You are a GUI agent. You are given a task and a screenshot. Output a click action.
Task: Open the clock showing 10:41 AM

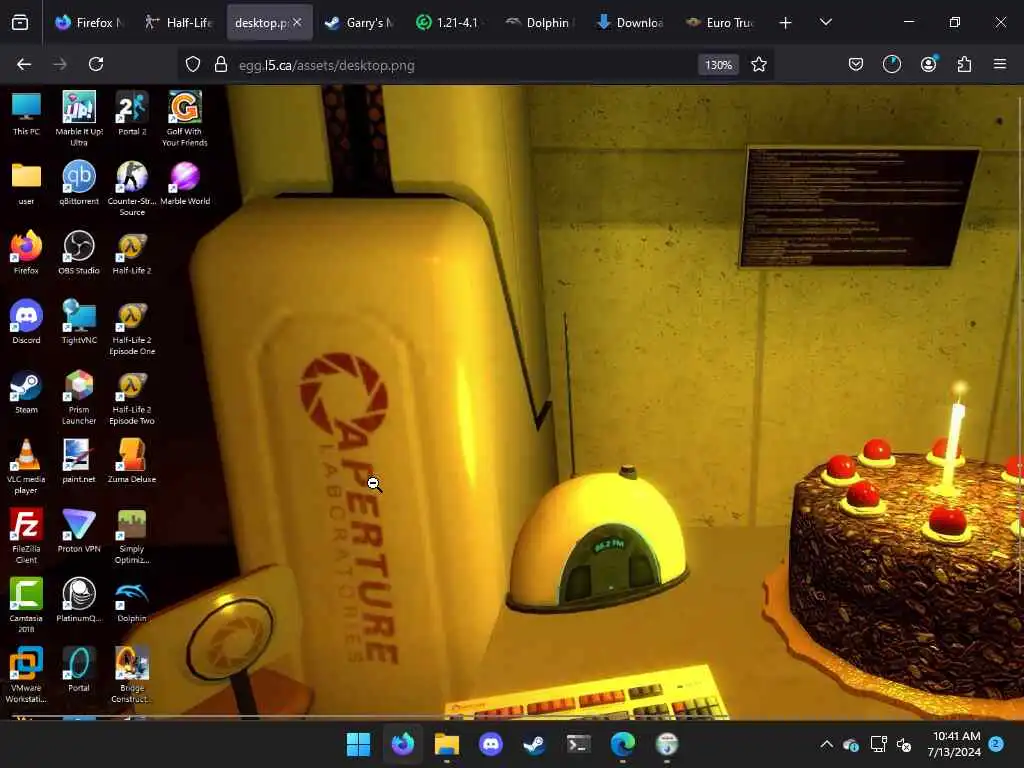pos(954,744)
